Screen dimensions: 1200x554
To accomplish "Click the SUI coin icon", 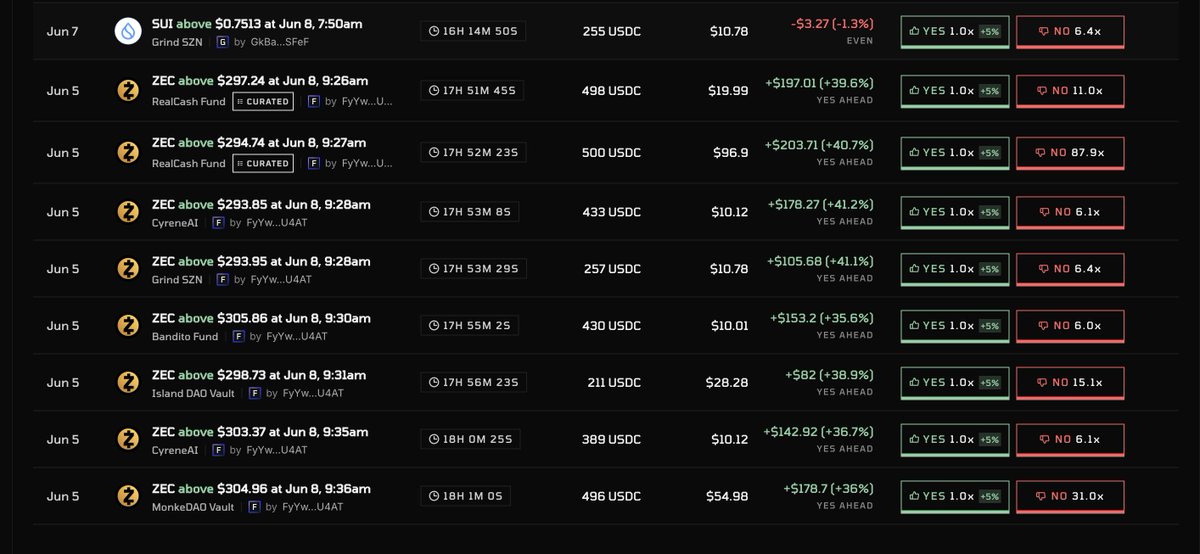I will click(128, 31).
